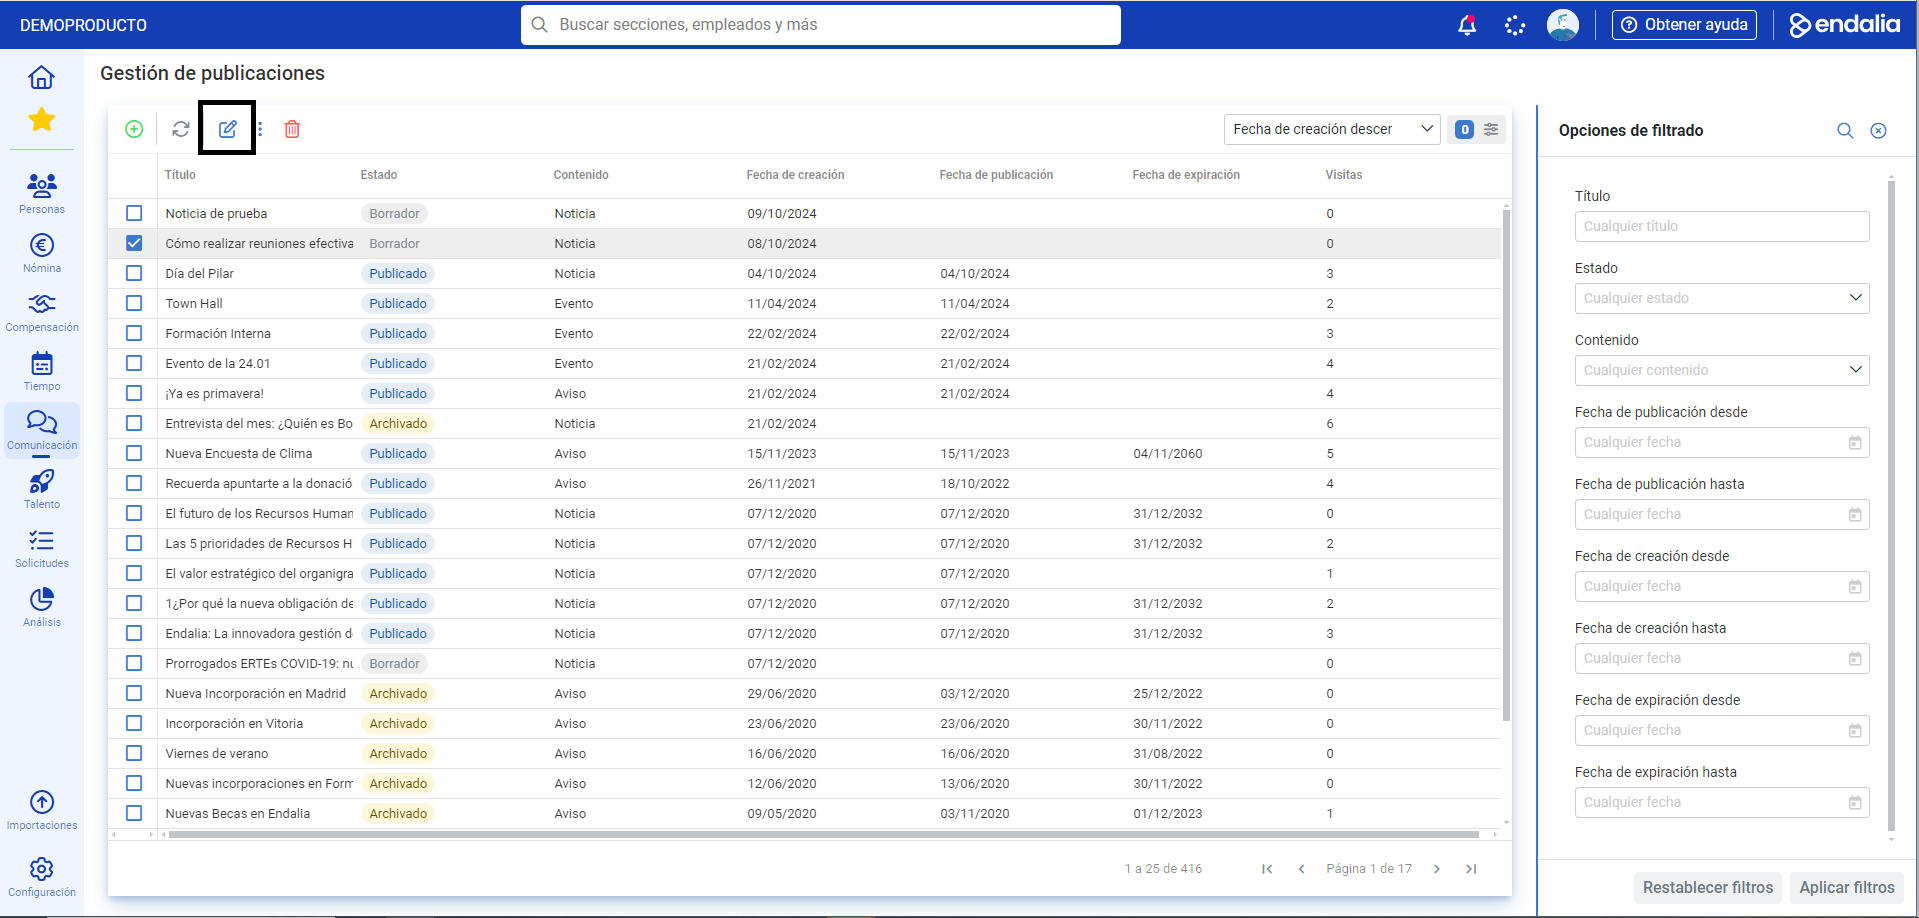The width and height of the screenshot is (1919, 918).
Task: Open the Importaciones upload section
Action: coord(42,809)
